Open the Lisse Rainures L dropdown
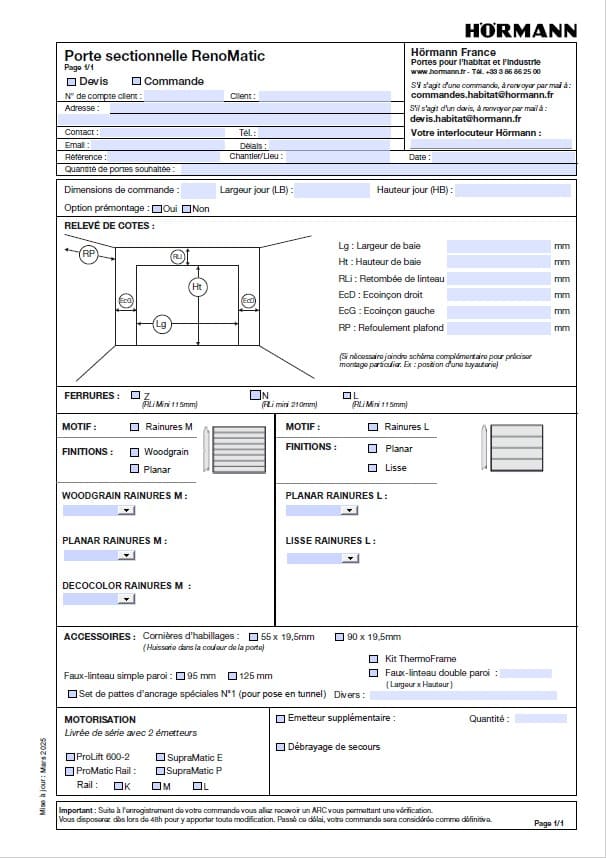Image resolution: width=606 pixels, height=858 pixels. [348, 558]
